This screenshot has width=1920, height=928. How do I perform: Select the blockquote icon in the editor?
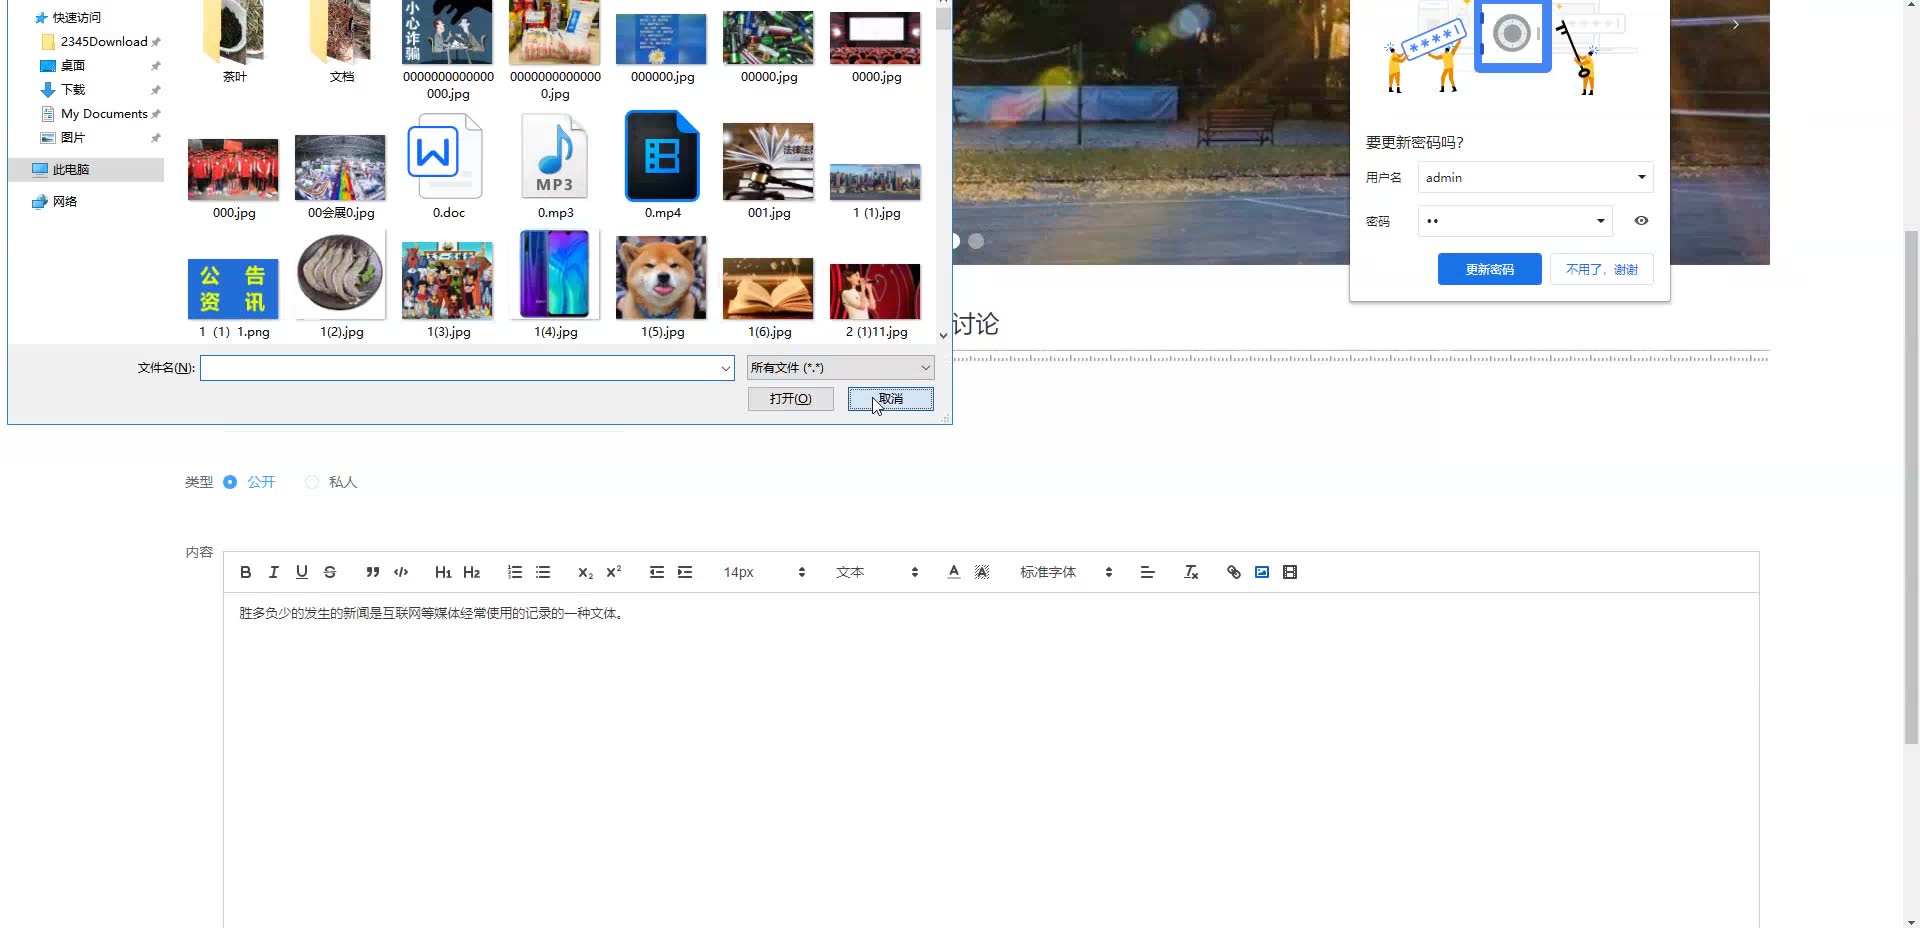point(372,571)
